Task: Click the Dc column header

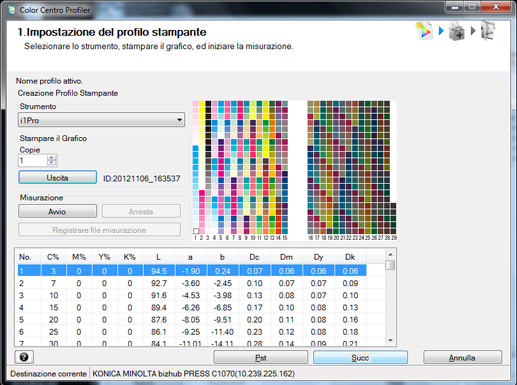Action: [255, 257]
